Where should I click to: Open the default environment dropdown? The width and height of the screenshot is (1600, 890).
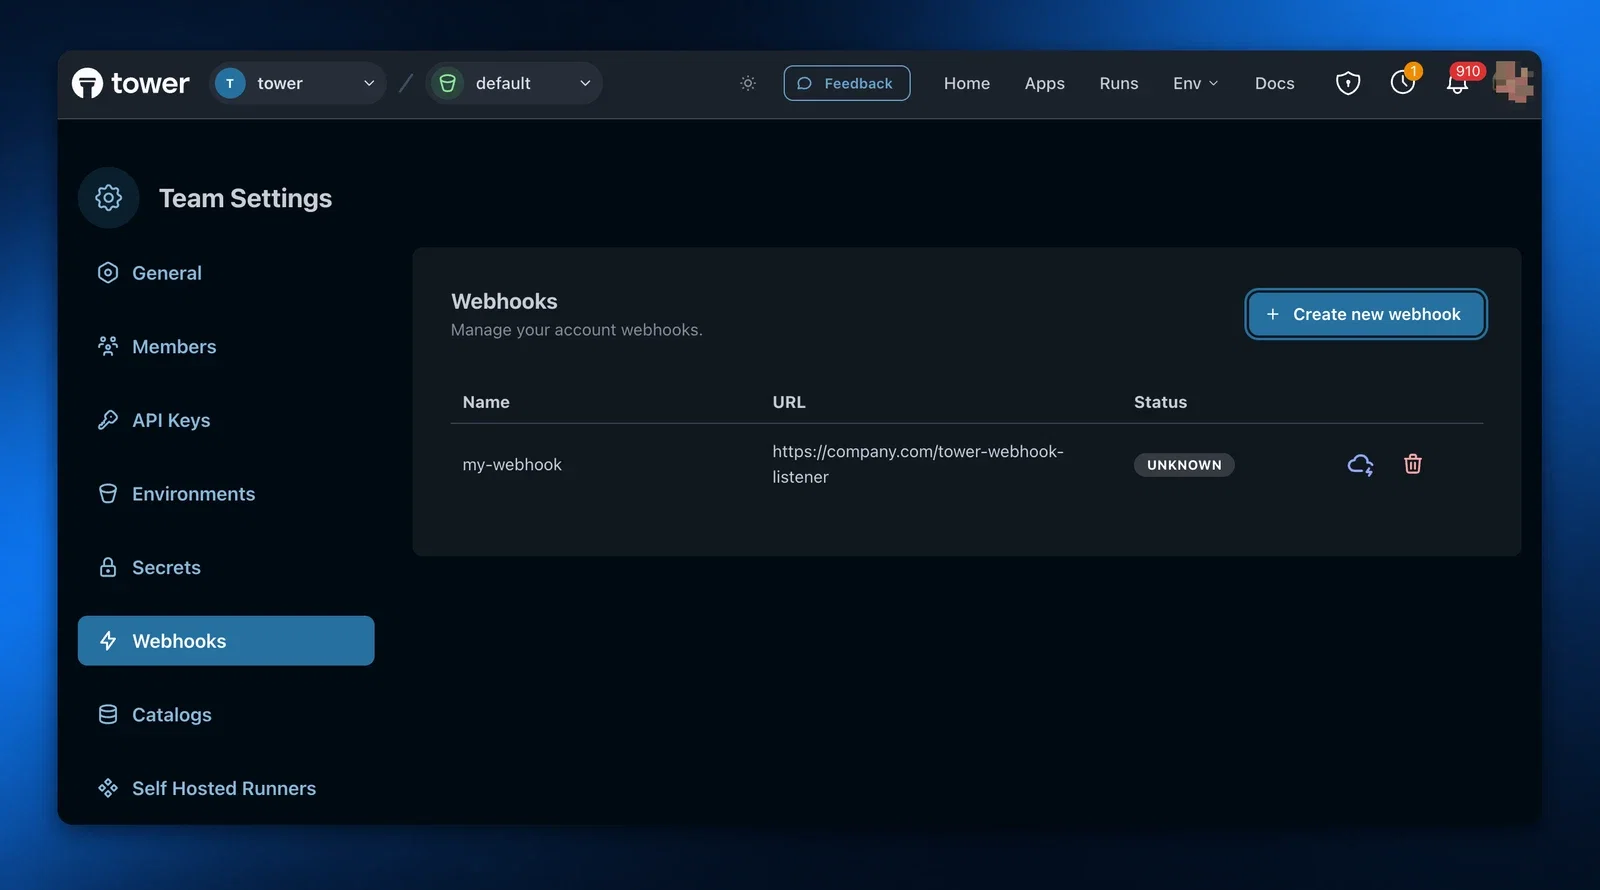tap(514, 83)
